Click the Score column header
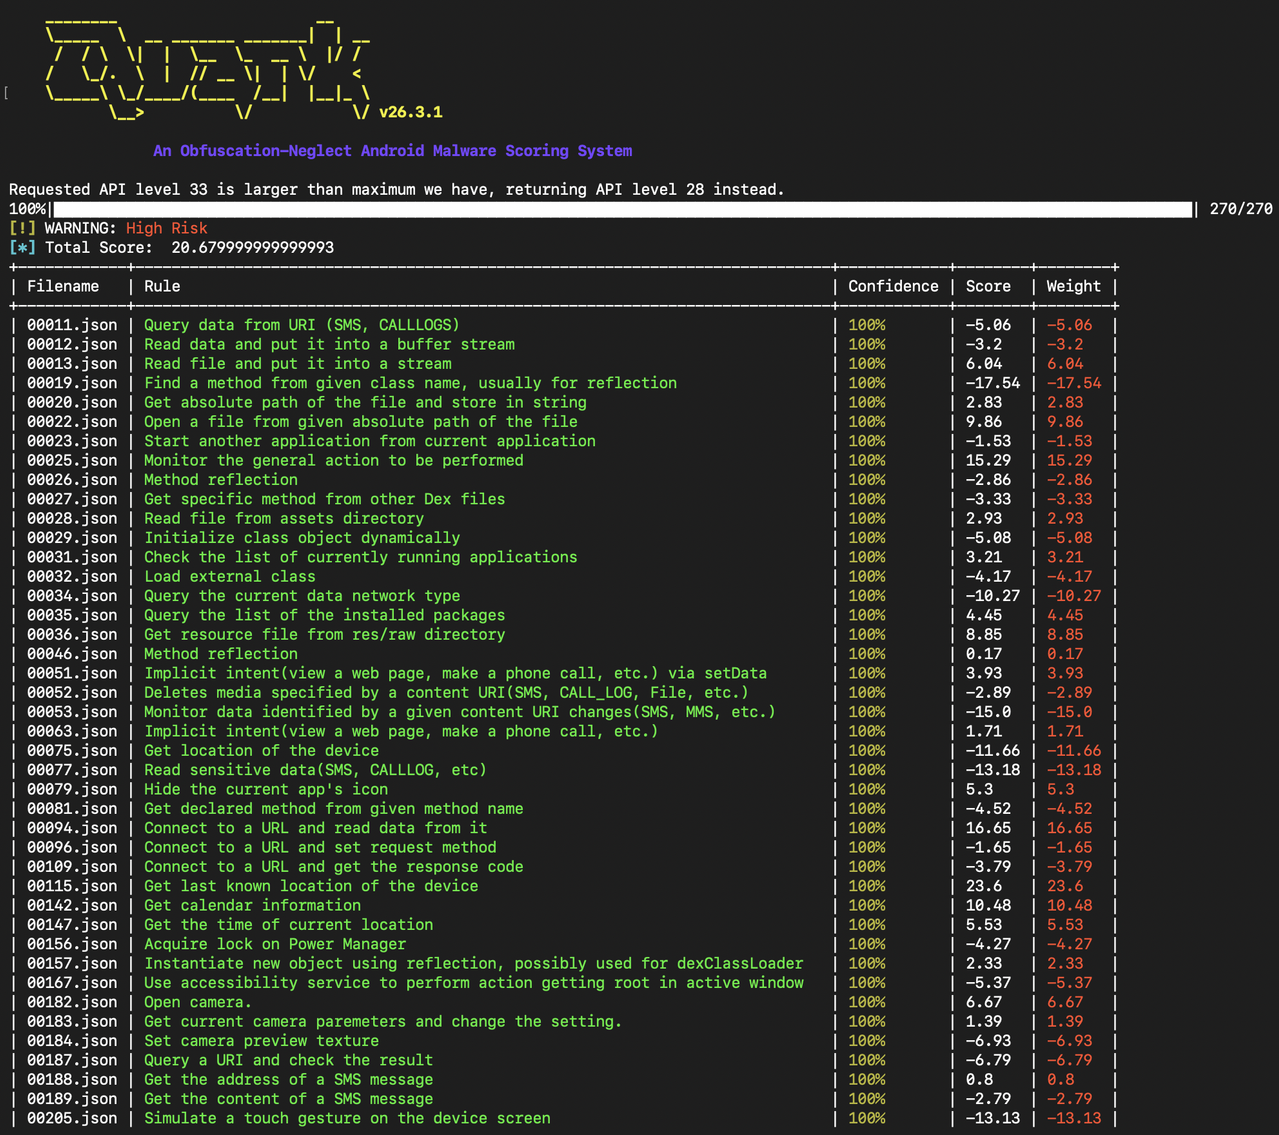This screenshot has width=1279, height=1135. point(988,286)
